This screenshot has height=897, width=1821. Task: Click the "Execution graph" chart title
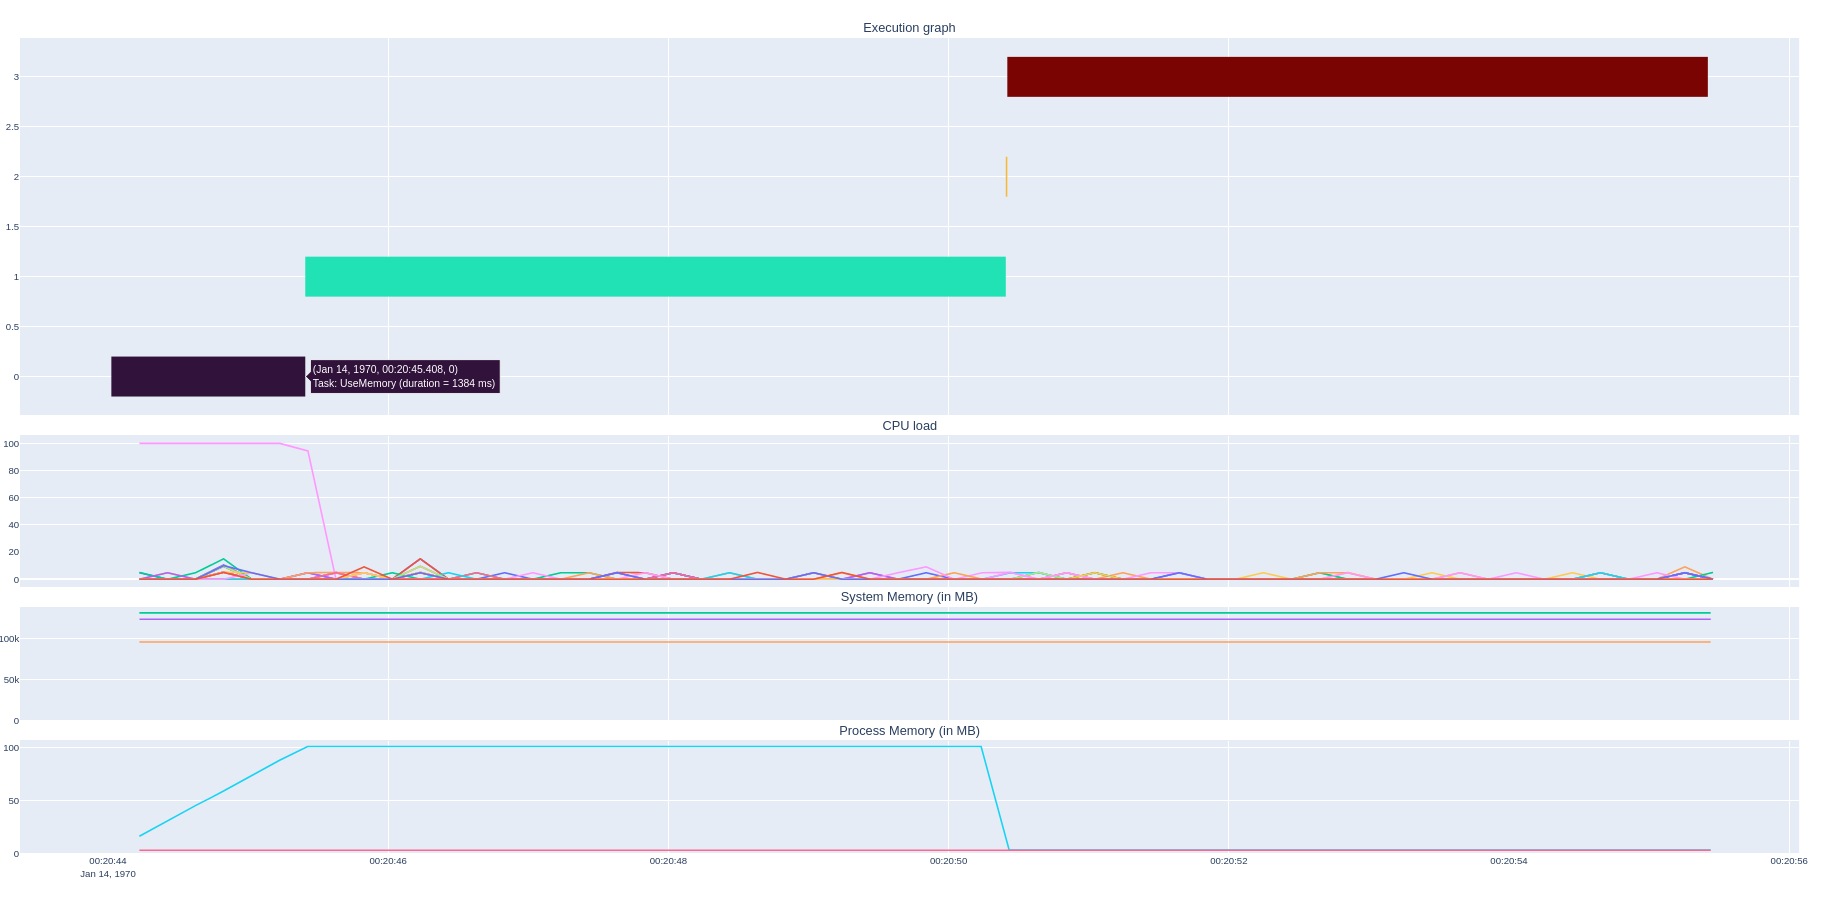coord(909,28)
